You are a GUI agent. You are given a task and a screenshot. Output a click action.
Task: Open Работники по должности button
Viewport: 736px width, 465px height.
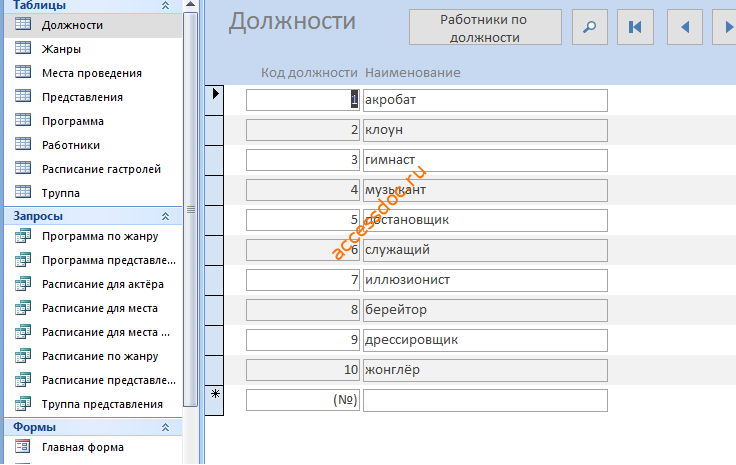[x=485, y=27]
